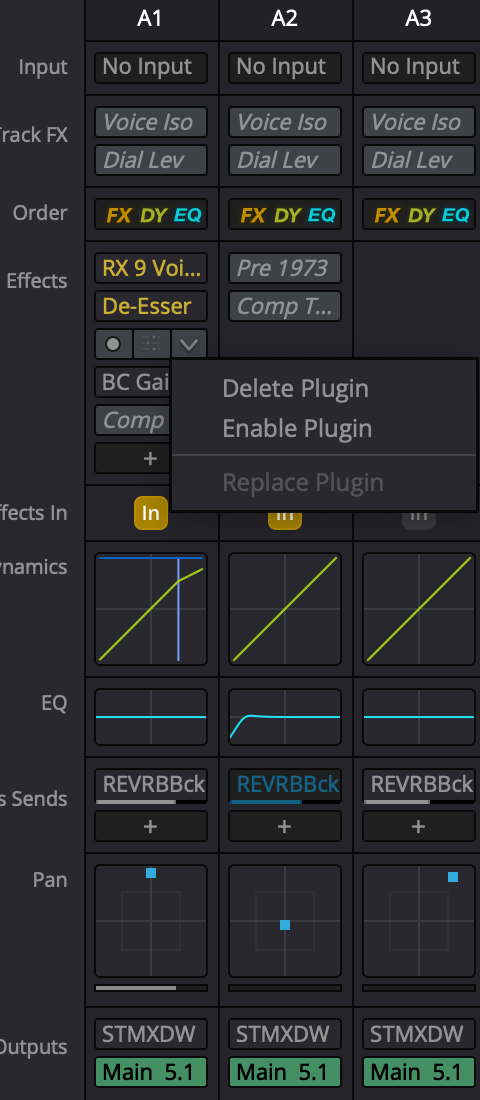Open the A3 pan control pad
Screen dimensions: 480x1100
tap(419, 920)
